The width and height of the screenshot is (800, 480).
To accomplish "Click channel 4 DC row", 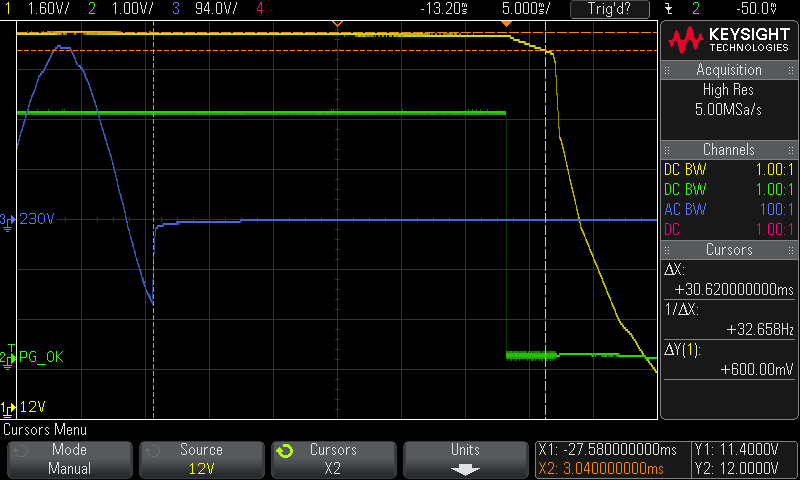I will 729,230.
